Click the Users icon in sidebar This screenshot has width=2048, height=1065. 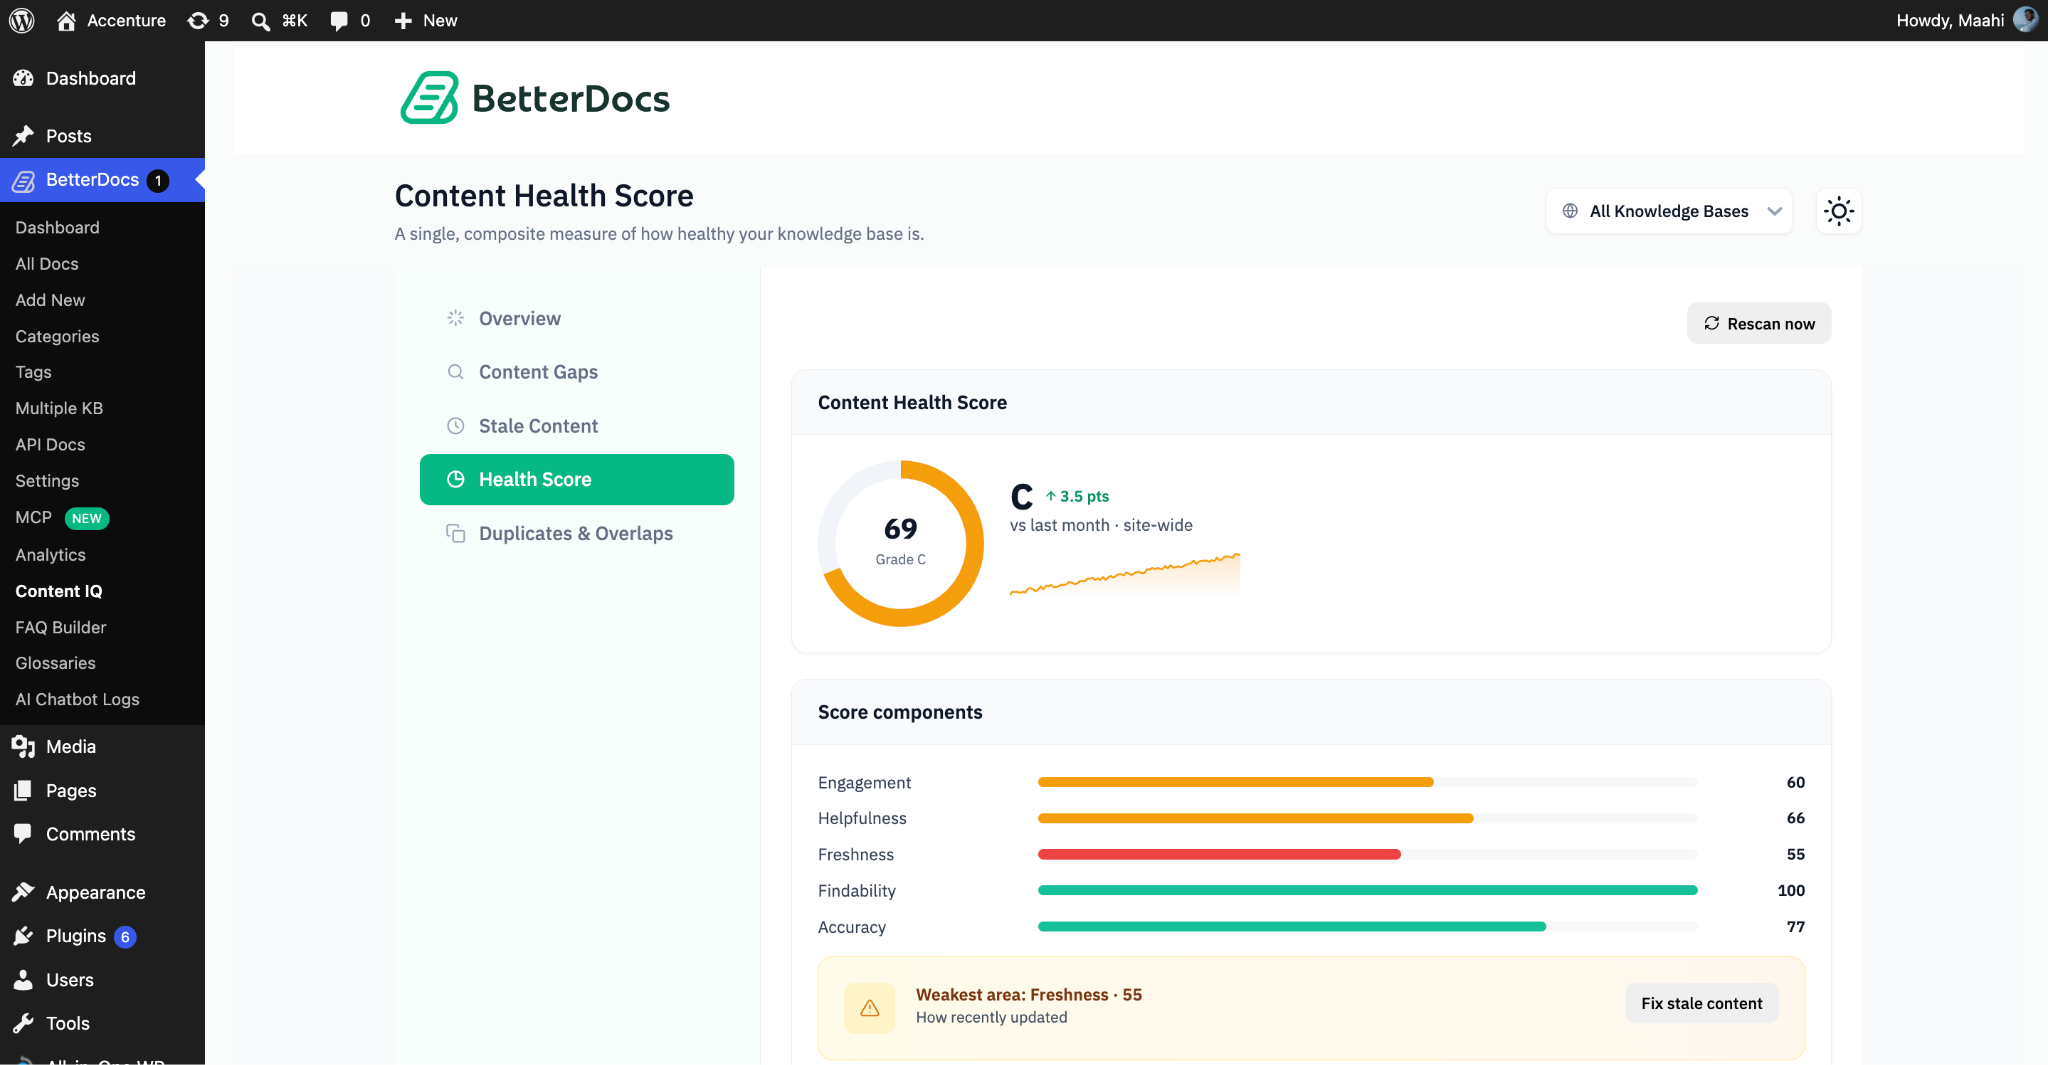point(23,980)
